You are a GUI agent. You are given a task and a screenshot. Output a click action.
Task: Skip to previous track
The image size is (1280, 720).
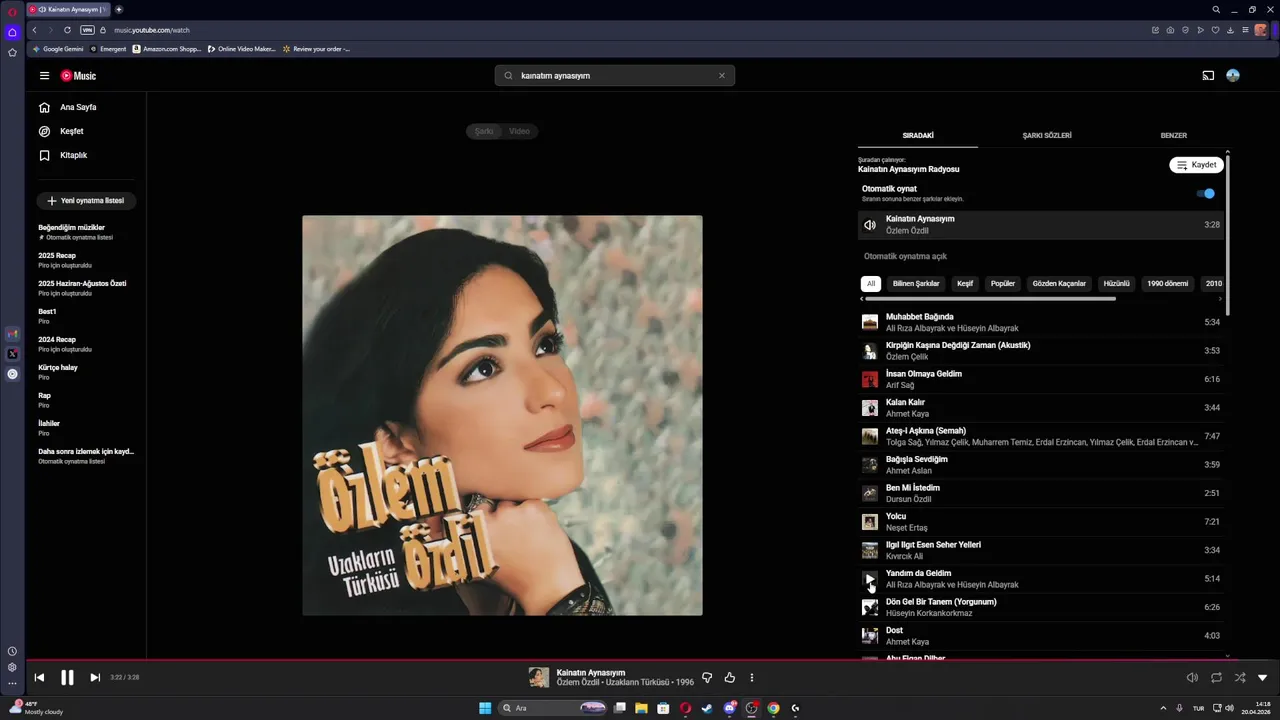[39, 677]
